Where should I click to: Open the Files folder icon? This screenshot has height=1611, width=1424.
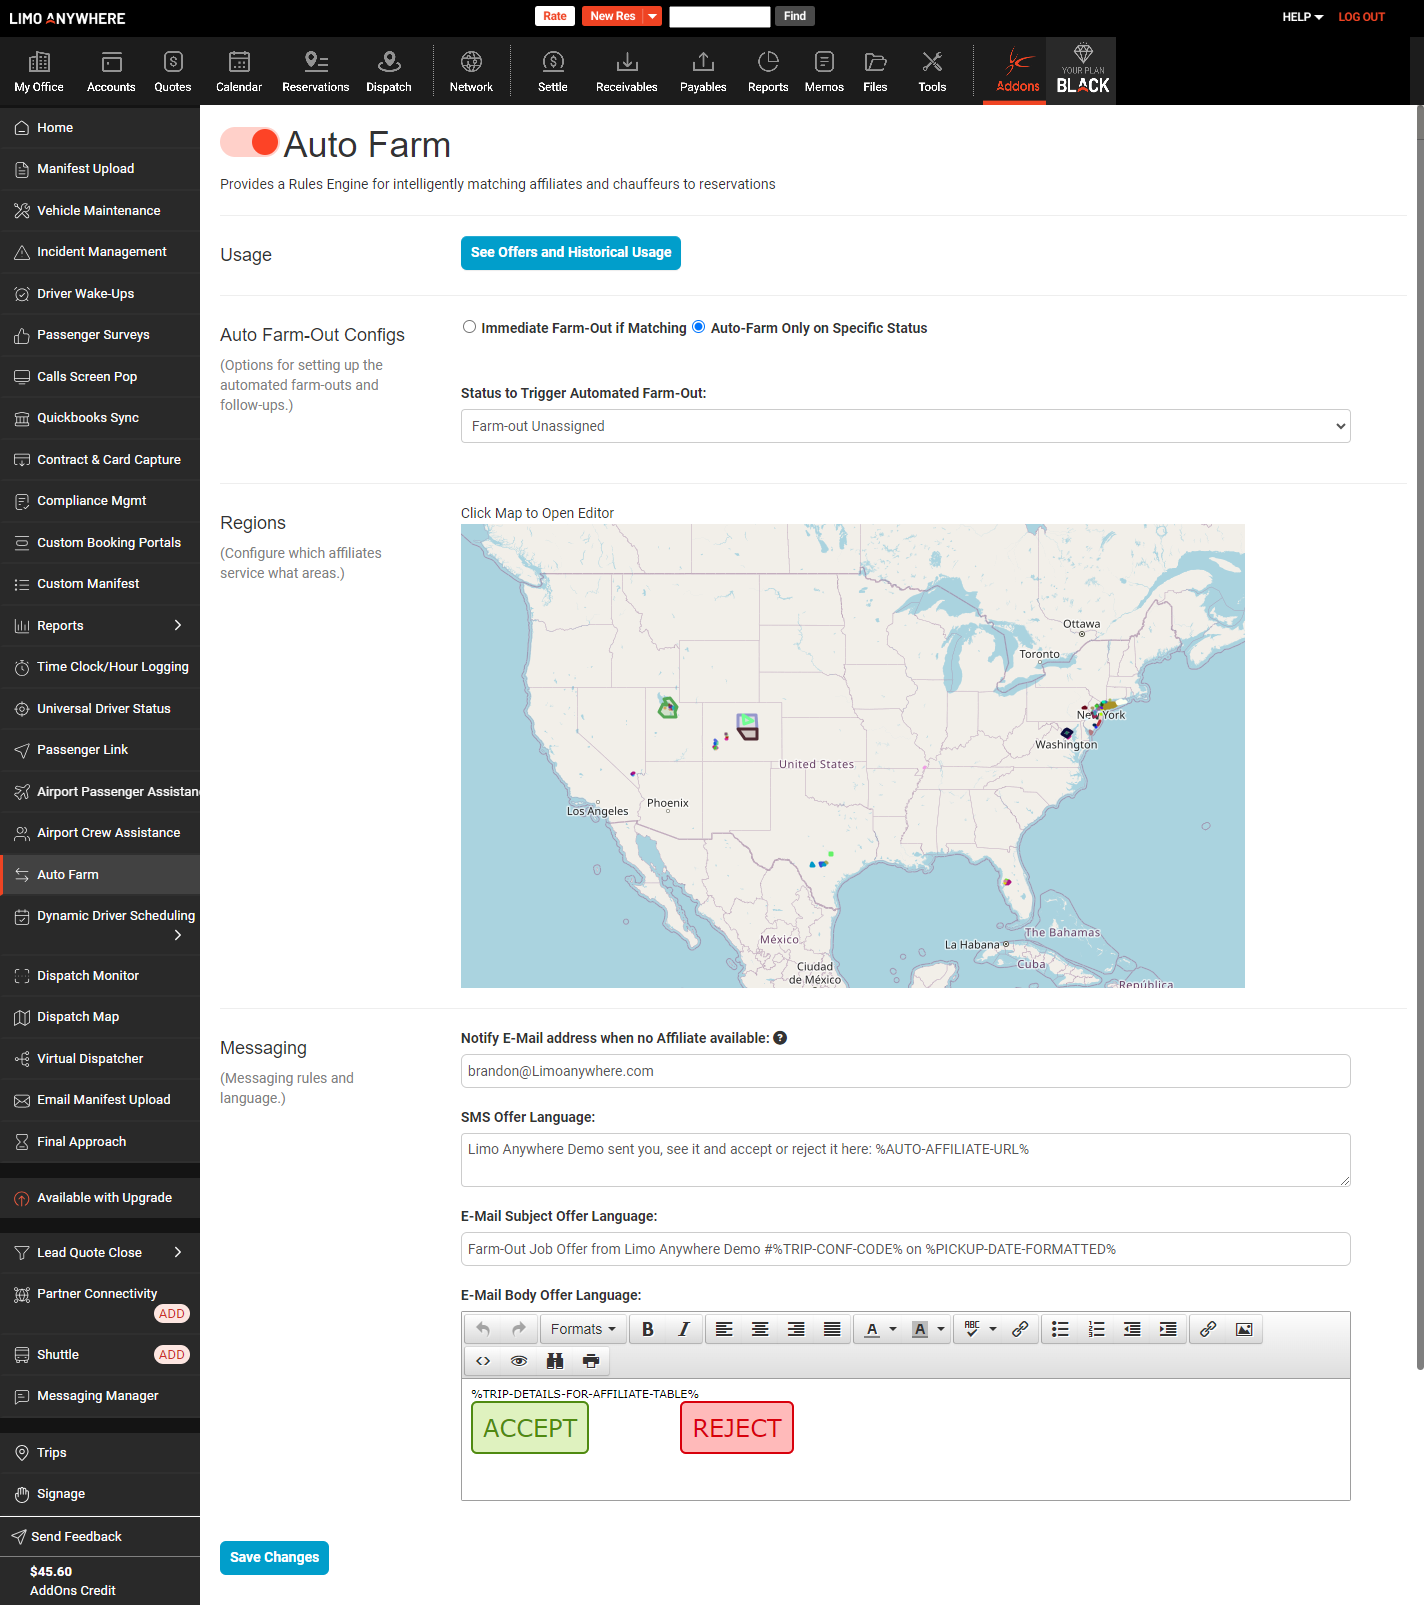[875, 62]
